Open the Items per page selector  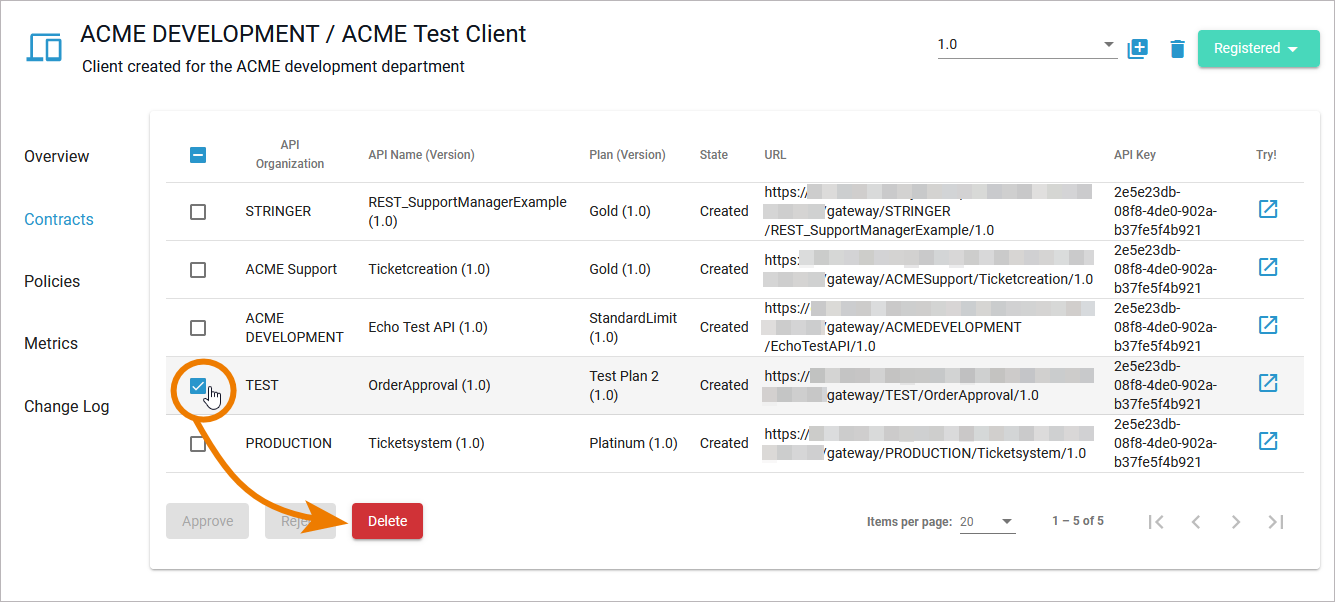coord(987,522)
